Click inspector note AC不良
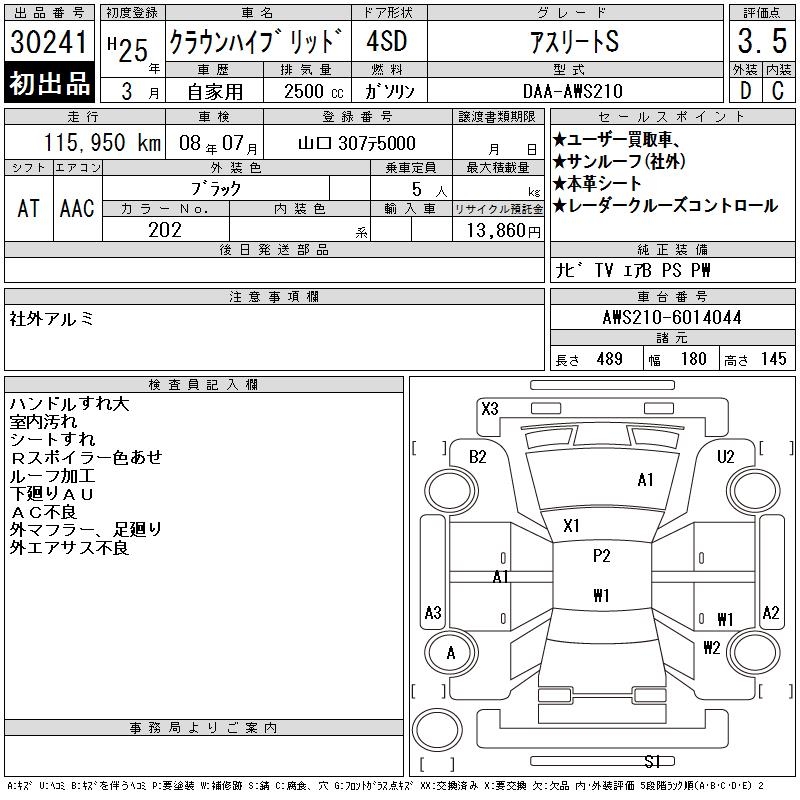 pyautogui.click(x=43, y=512)
